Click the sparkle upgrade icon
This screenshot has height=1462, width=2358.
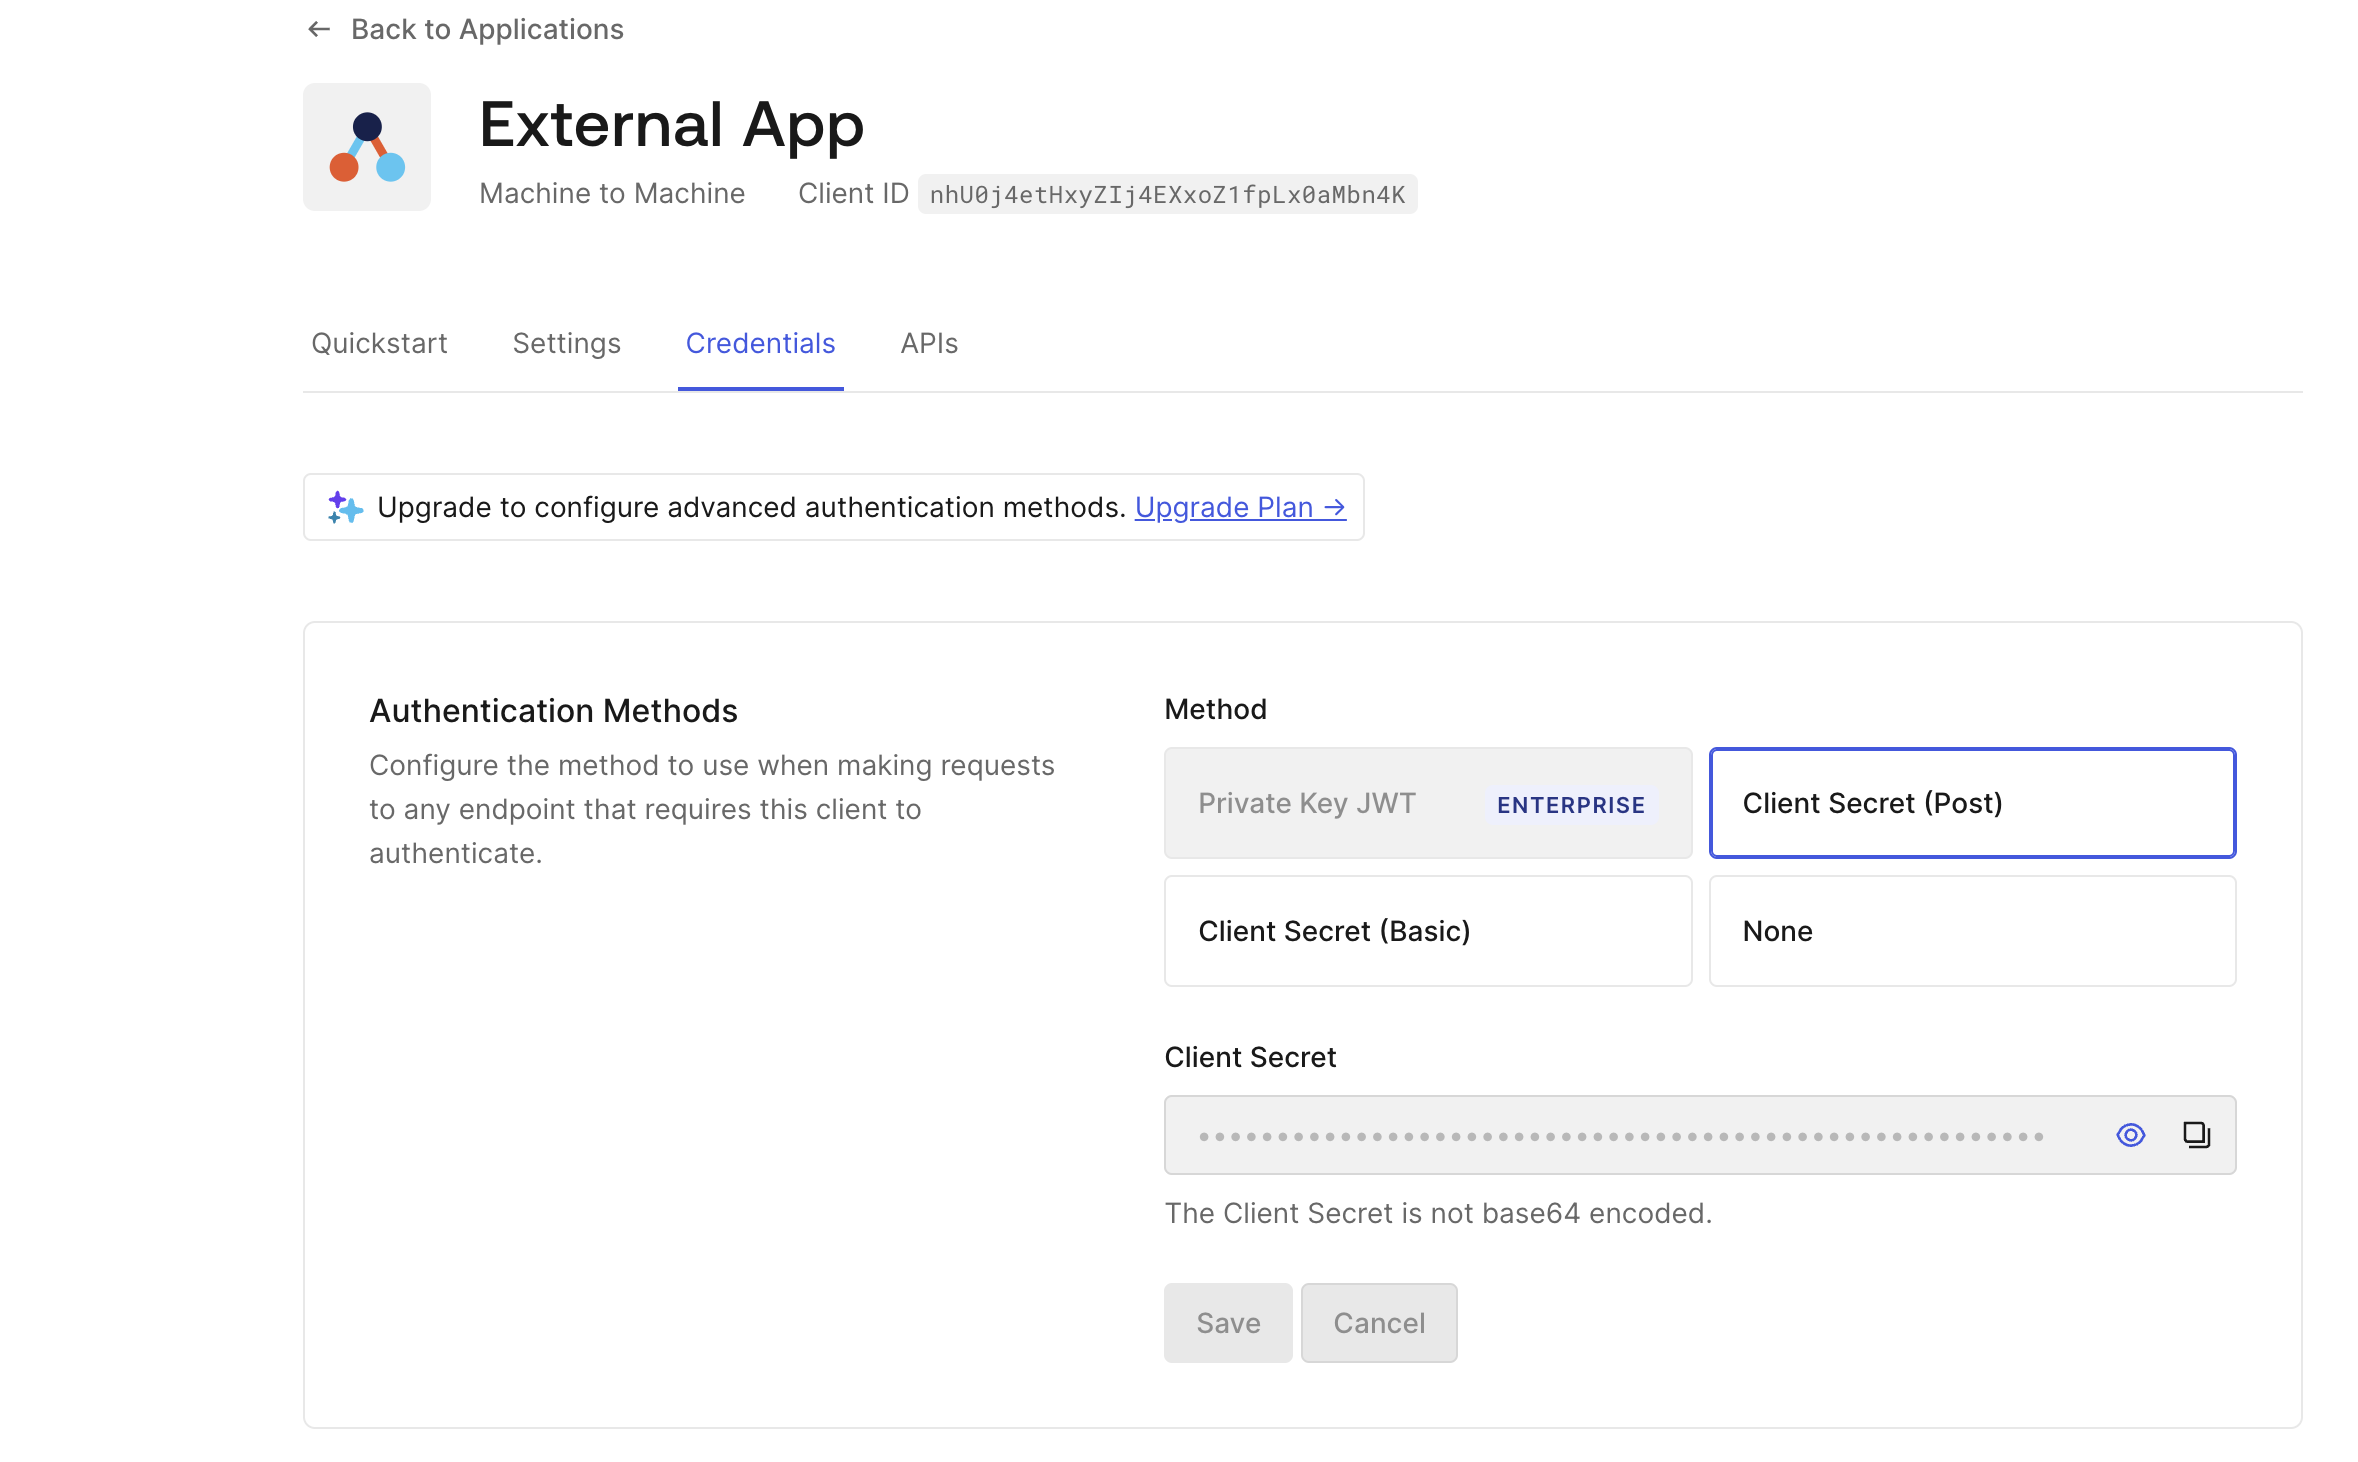[x=345, y=508]
